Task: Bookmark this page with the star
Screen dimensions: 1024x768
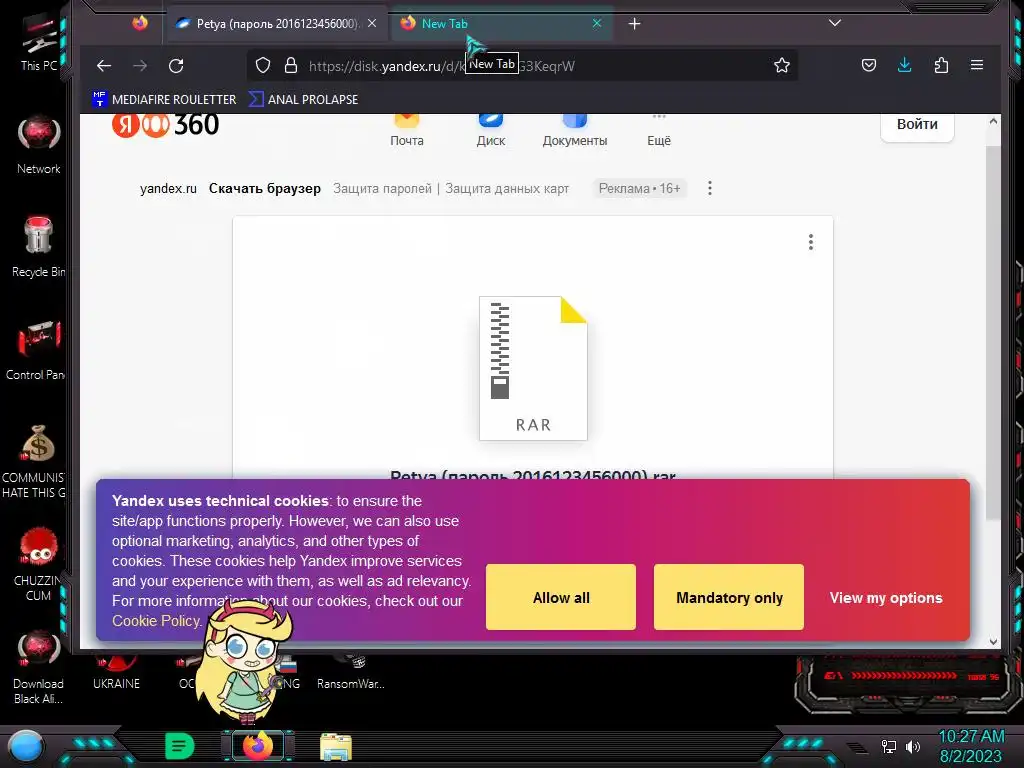Action: click(x=782, y=65)
